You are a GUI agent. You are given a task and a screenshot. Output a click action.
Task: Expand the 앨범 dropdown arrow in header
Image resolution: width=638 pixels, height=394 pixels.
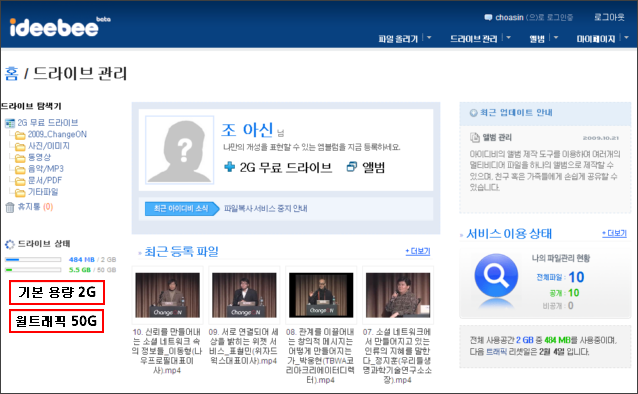click(556, 37)
